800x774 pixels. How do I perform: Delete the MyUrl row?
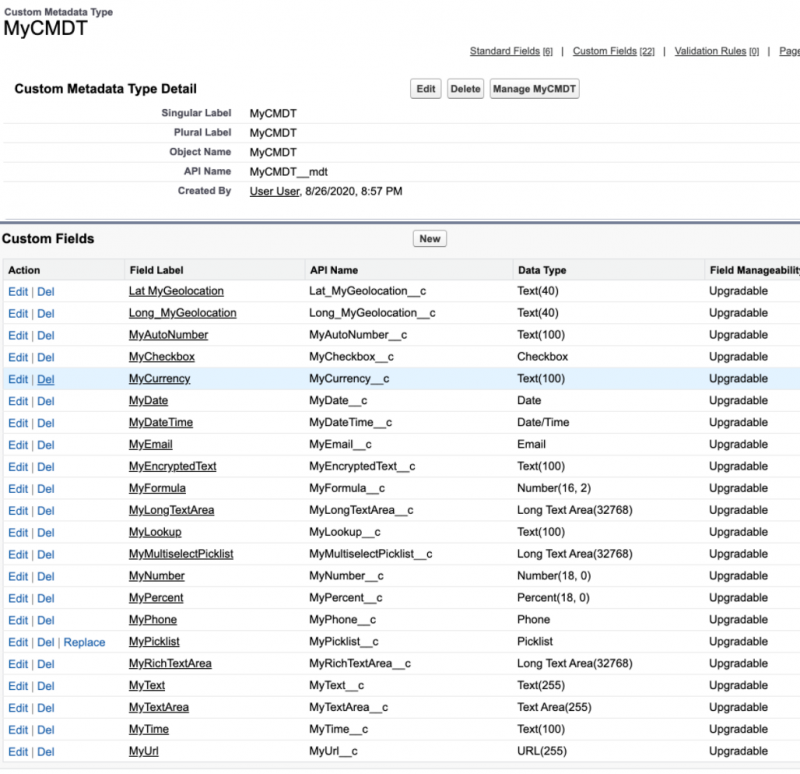(45, 752)
